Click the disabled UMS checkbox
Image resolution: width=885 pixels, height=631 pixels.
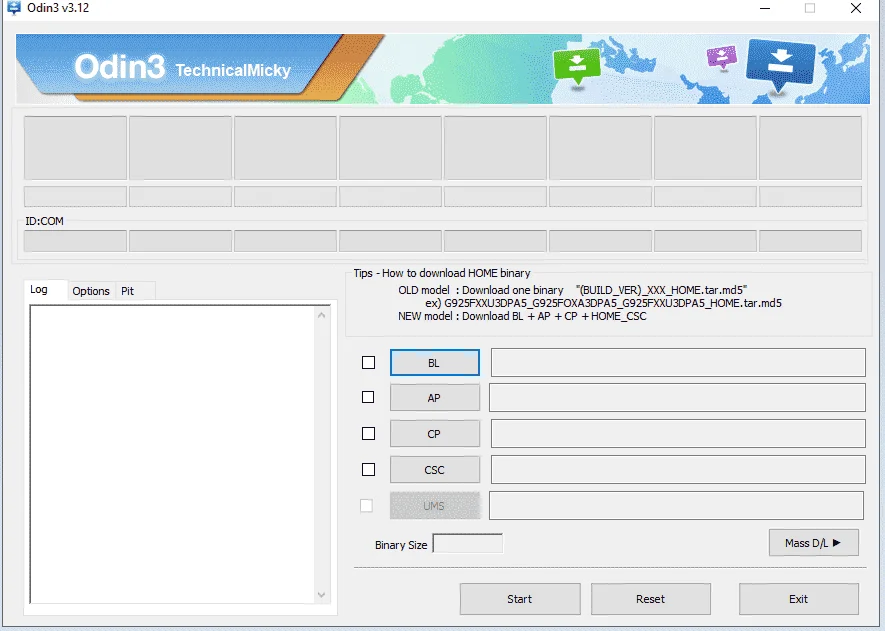366,506
